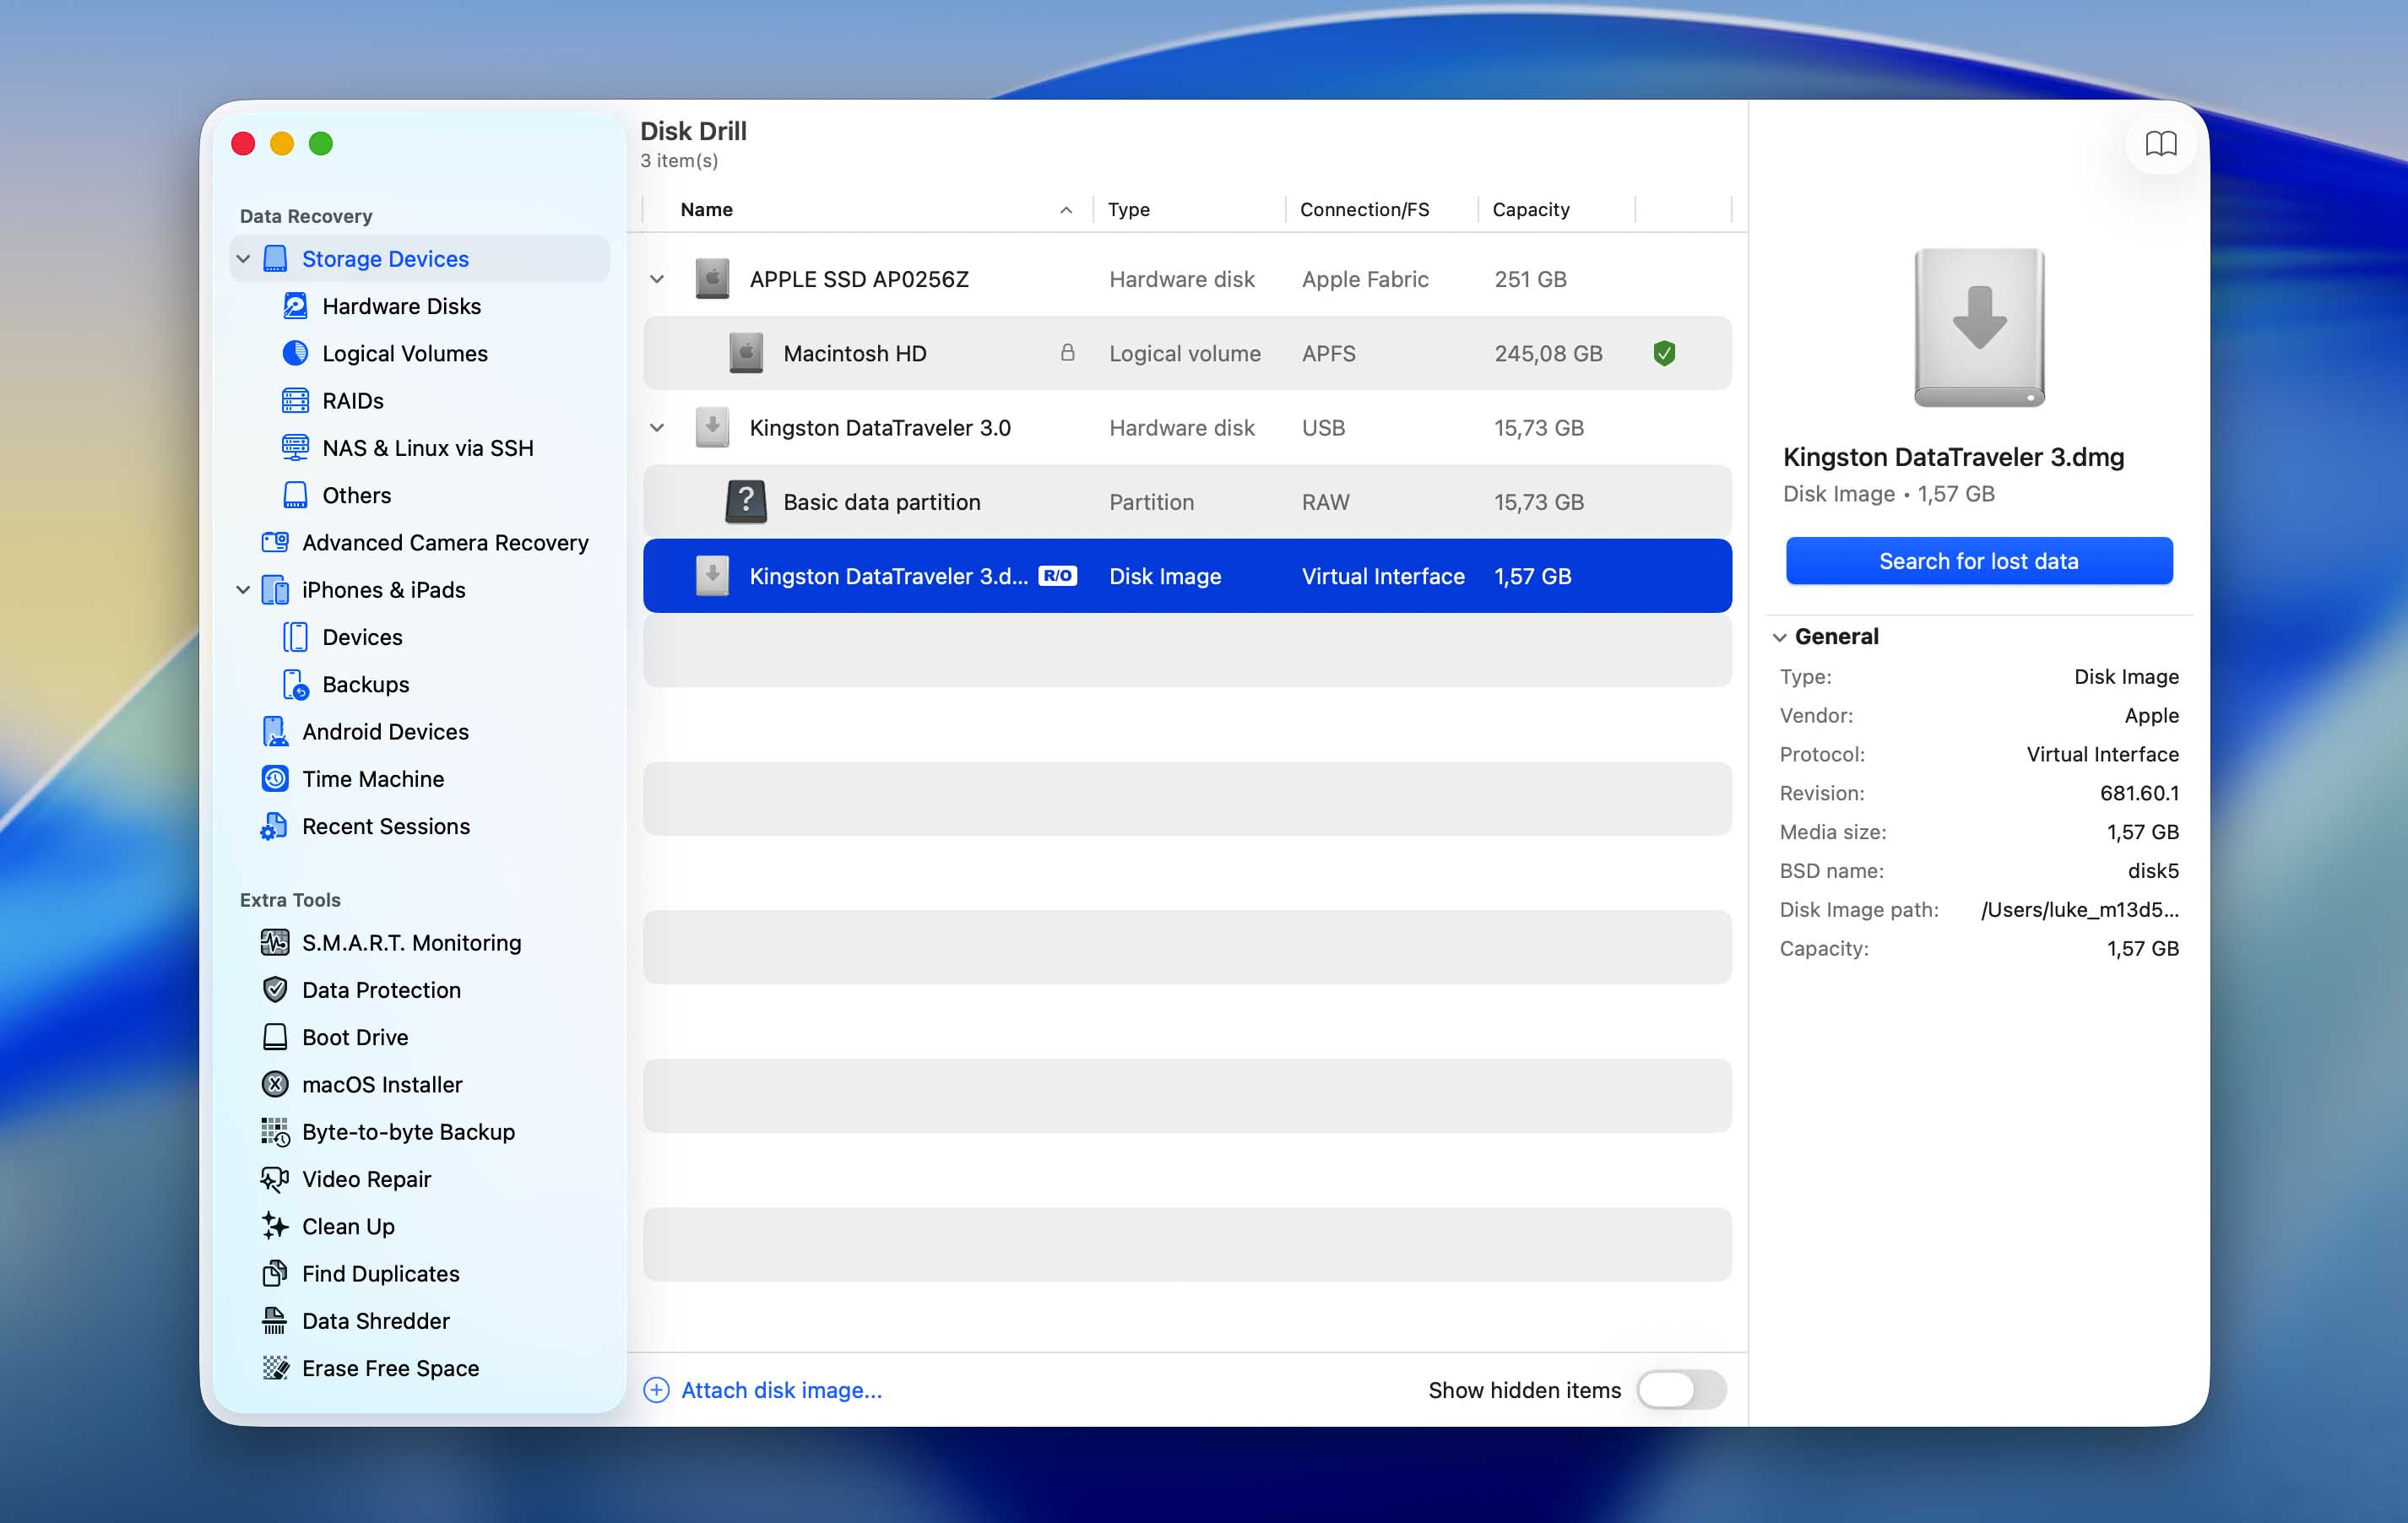
Task: Click the NAS & Linux via SSH icon
Action: click(x=295, y=447)
